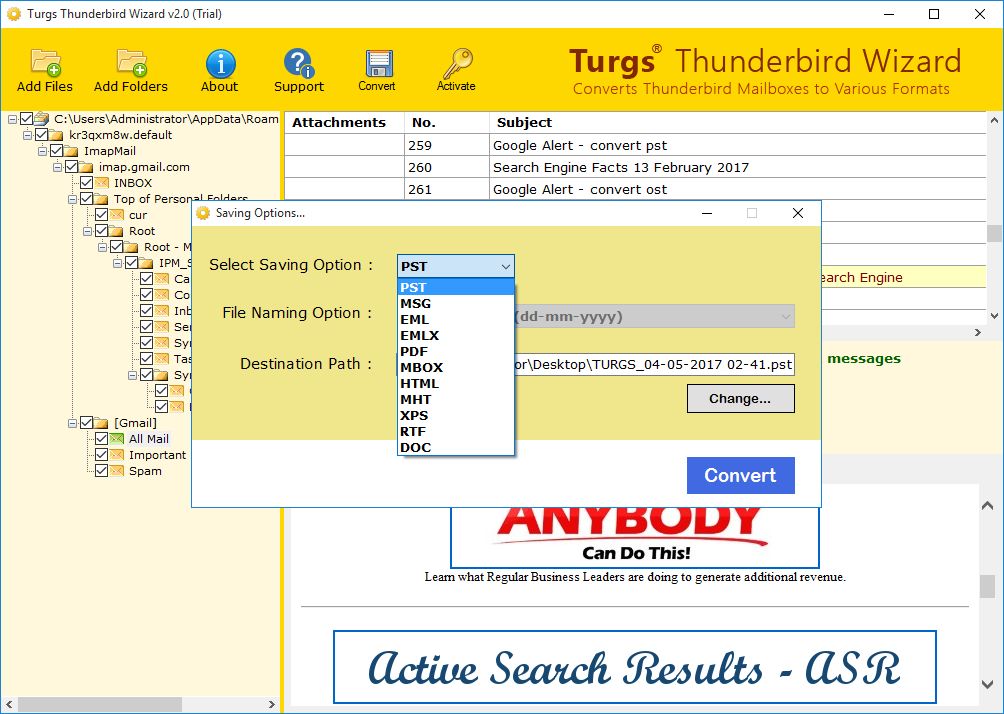Screen dimensions: 1004x714
Task: Toggle the INBOX checkbox
Action: pos(86,183)
